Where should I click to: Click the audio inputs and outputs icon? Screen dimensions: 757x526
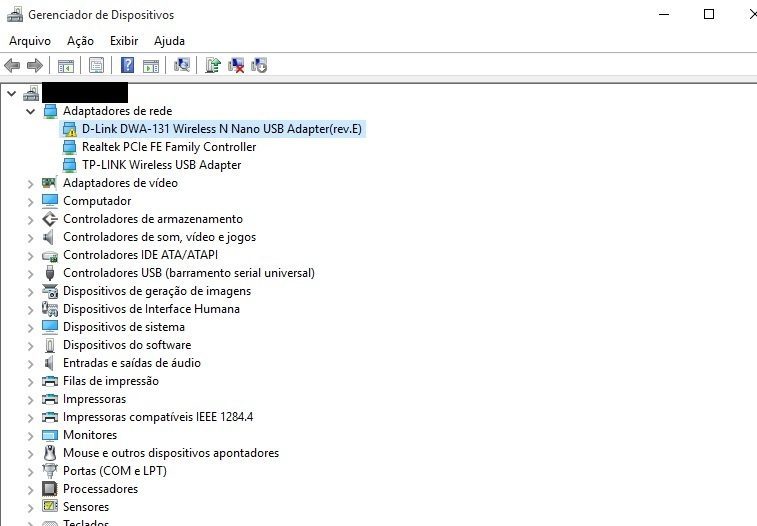pos(49,363)
